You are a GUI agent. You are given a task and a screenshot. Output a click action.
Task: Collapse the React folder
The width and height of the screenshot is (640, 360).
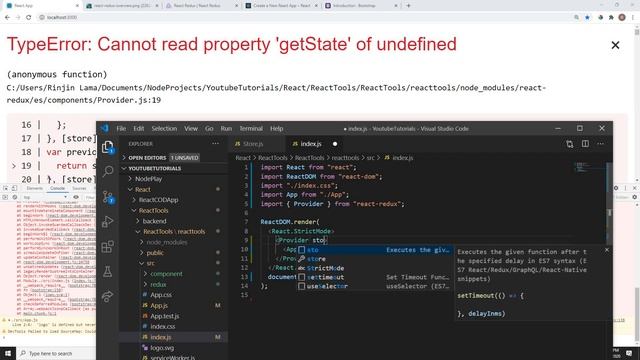(142, 189)
